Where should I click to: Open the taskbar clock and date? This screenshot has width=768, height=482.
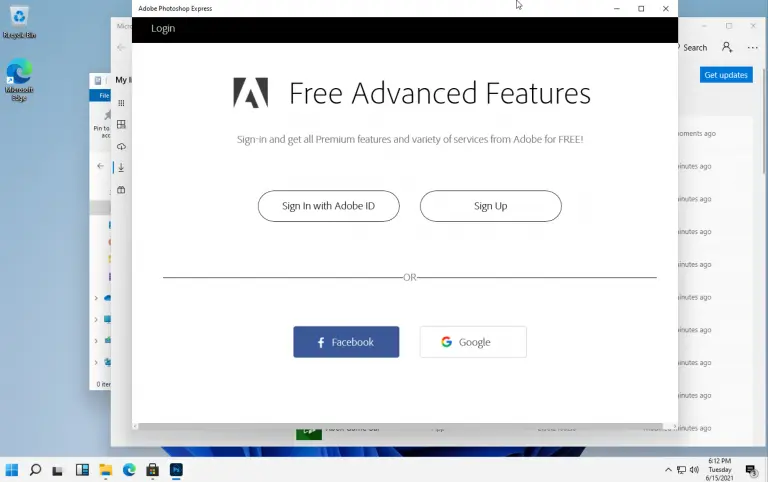(720, 470)
